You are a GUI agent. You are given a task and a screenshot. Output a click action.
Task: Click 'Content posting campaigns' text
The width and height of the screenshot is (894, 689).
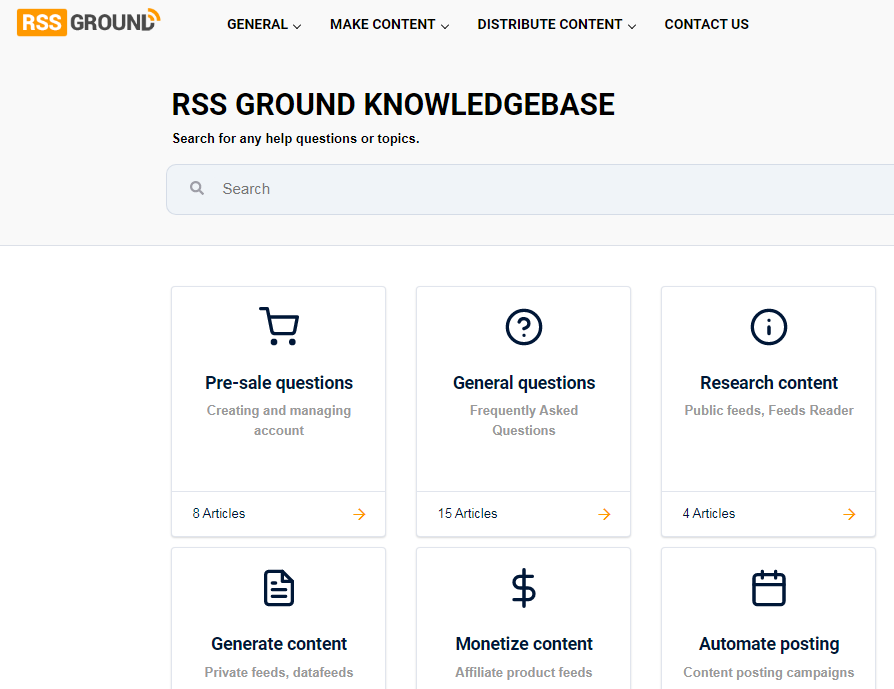[x=769, y=672]
